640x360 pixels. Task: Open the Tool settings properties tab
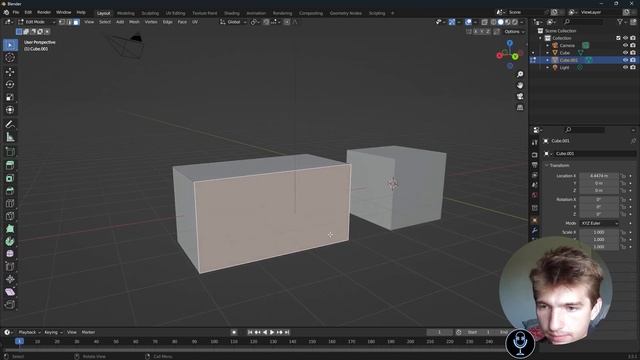pyautogui.click(x=535, y=142)
